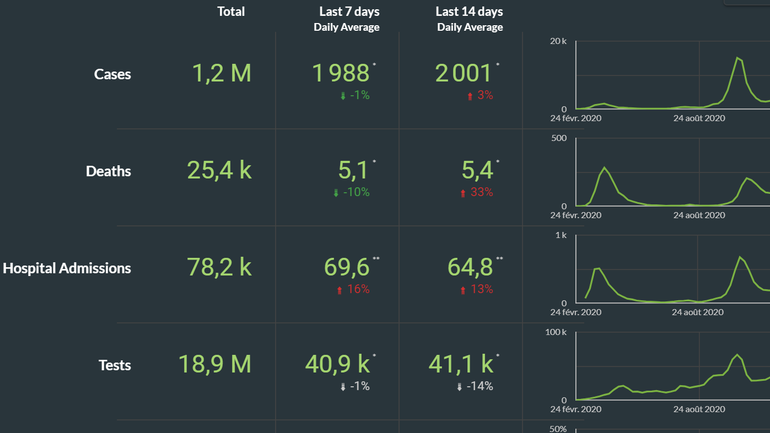
Task: Click the 25,4 k total deaths value
Action: point(220,170)
